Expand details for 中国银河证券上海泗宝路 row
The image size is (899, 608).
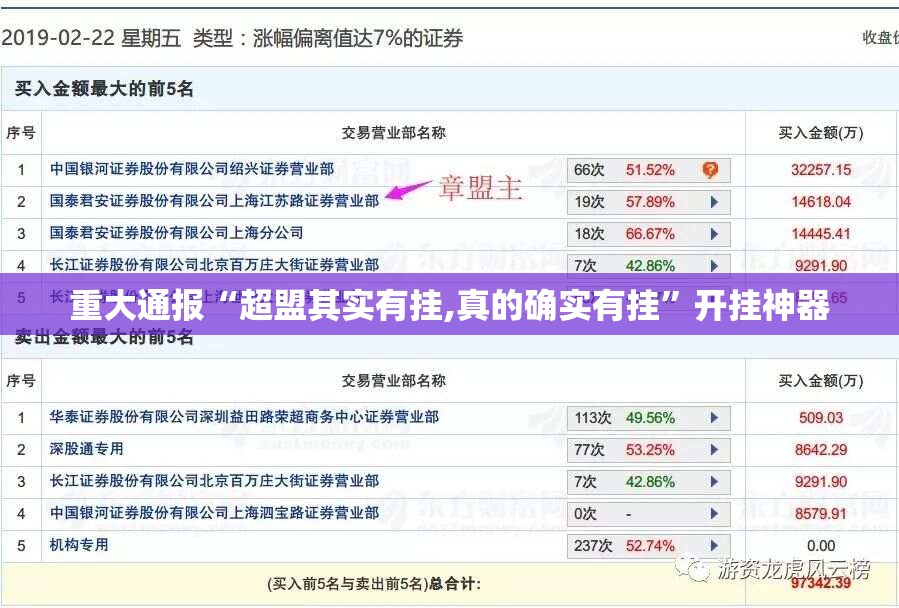713,514
